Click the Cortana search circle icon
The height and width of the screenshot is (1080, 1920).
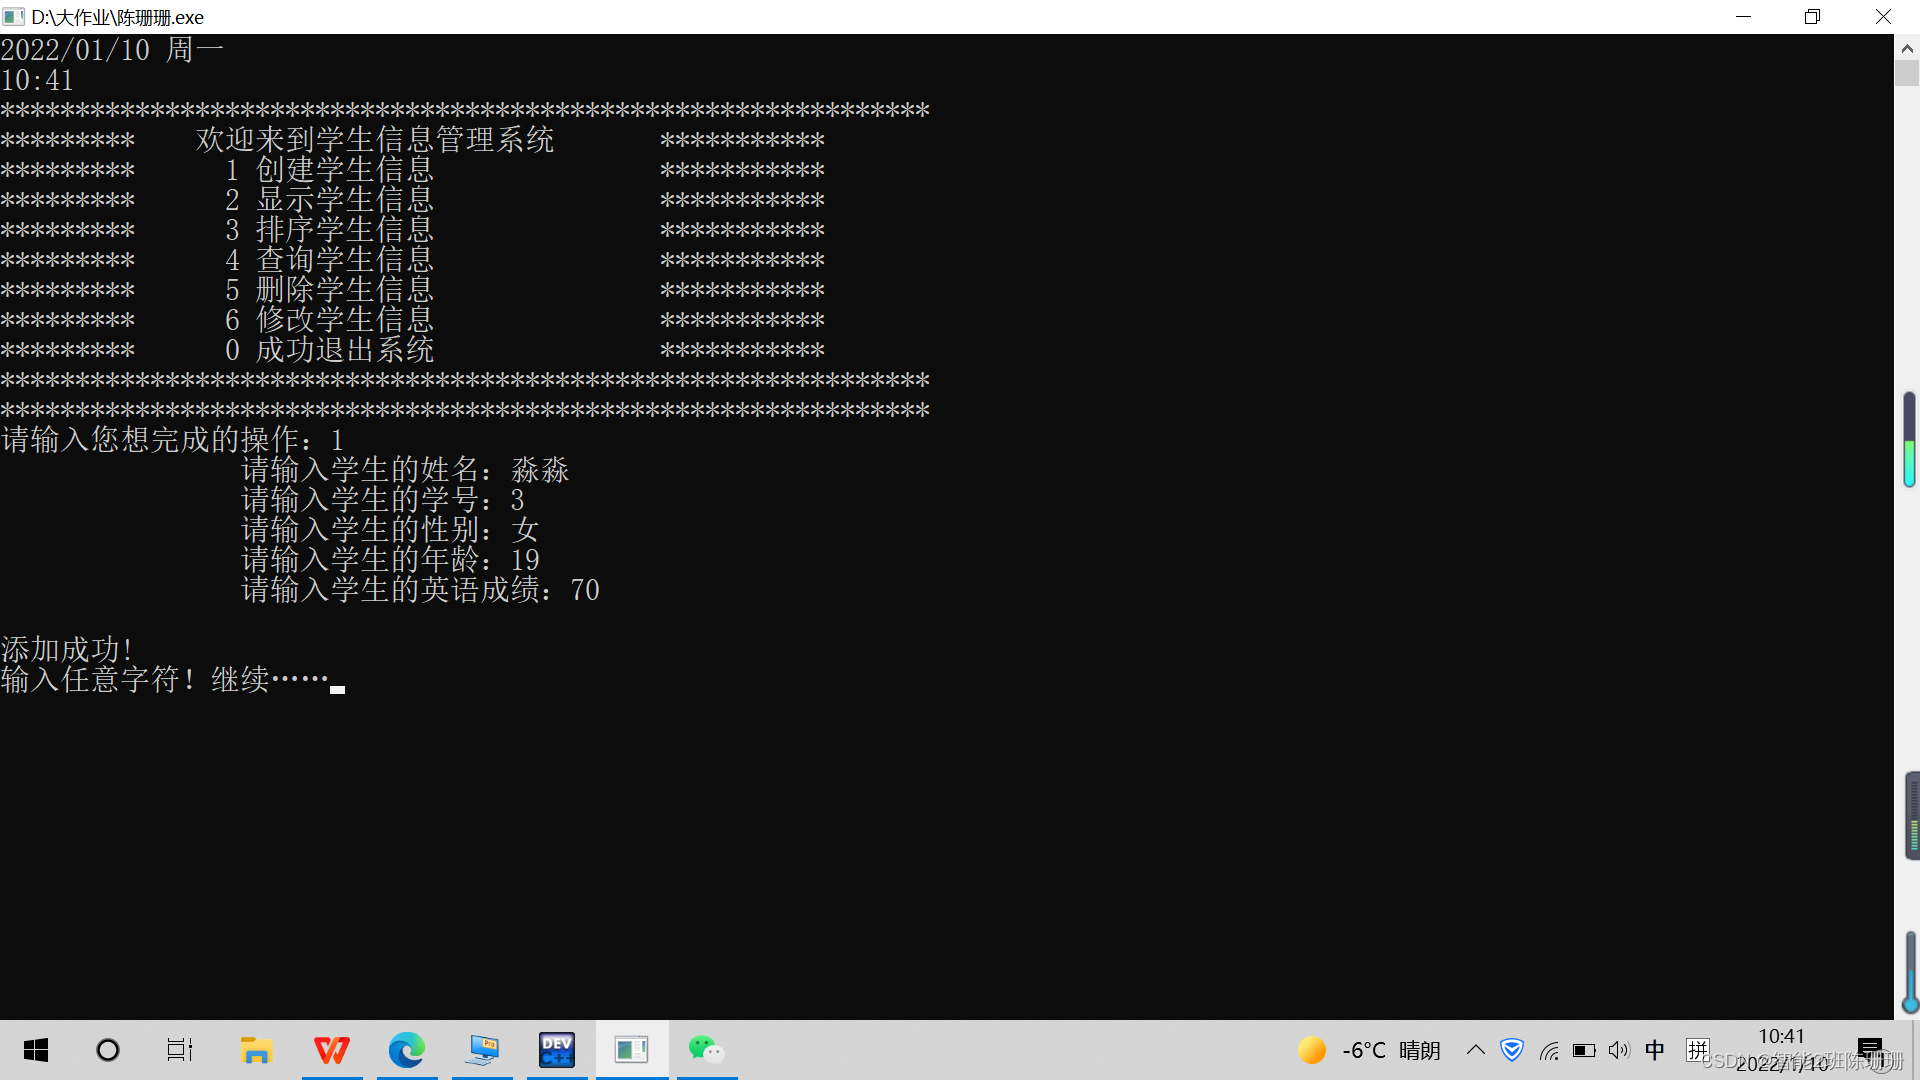click(x=108, y=1050)
